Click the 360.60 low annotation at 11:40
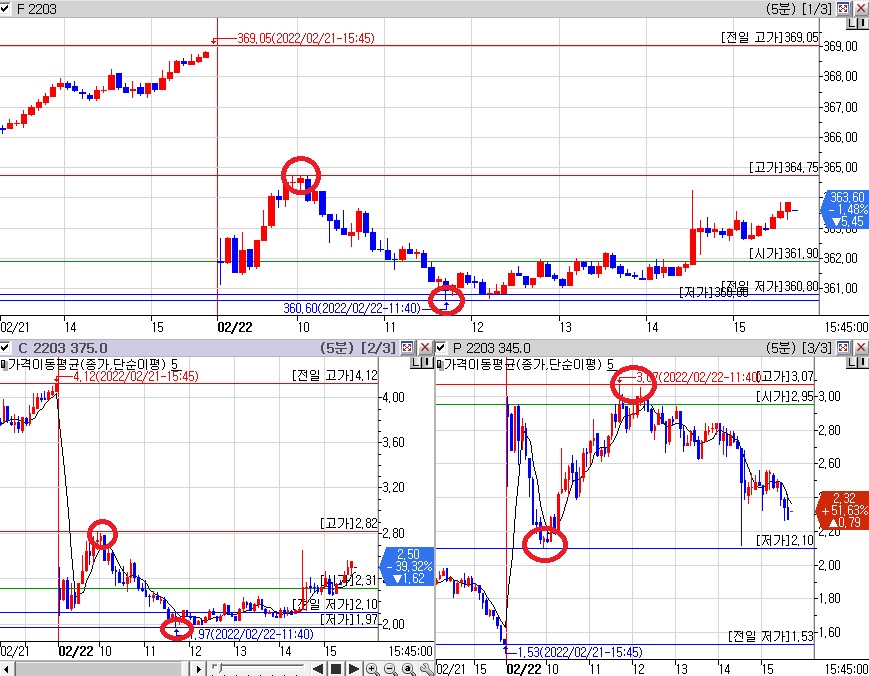 352,308
